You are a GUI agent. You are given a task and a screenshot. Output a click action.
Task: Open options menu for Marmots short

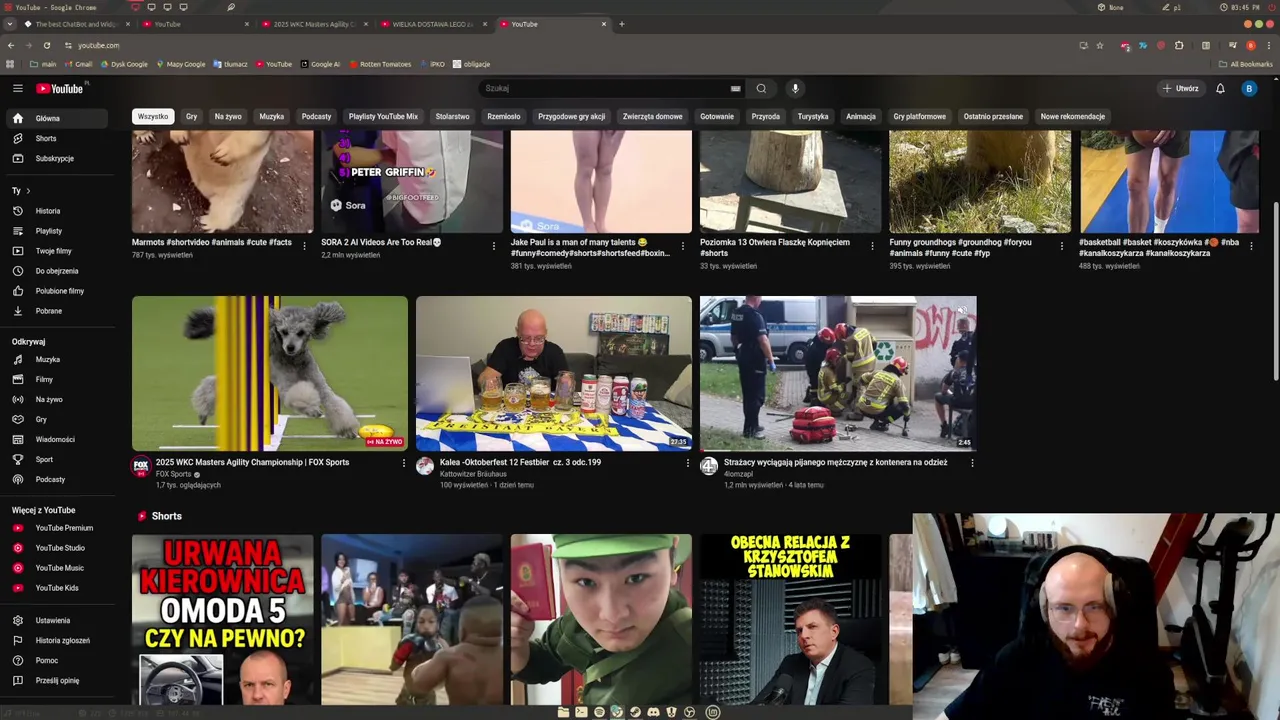coord(305,246)
